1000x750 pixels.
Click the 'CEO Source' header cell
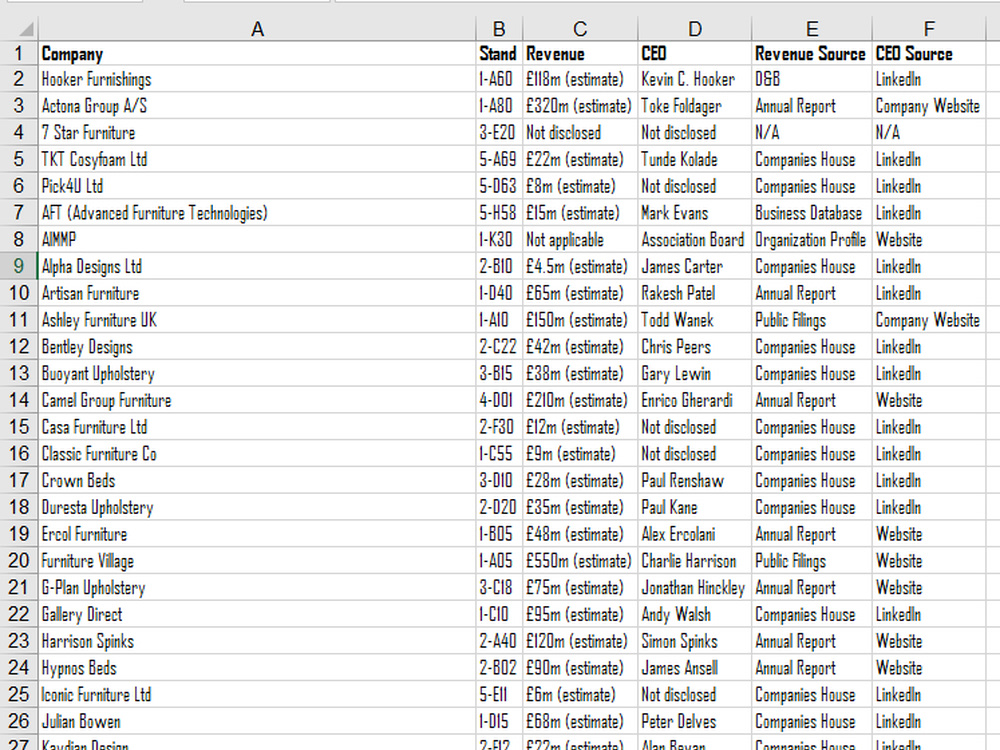click(x=929, y=53)
